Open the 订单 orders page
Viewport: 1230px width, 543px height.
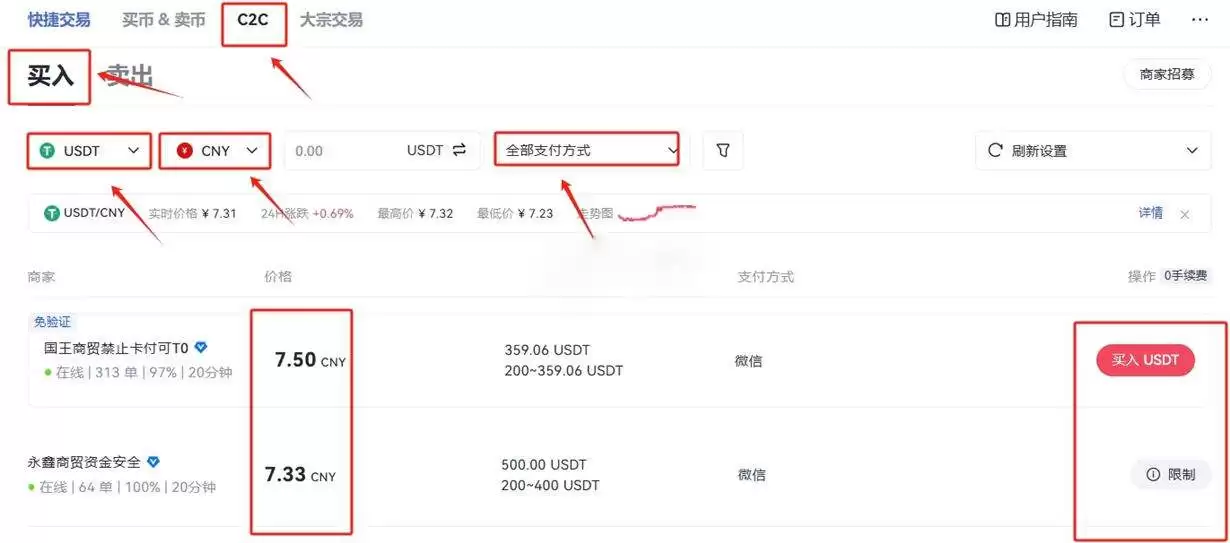pos(1135,20)
